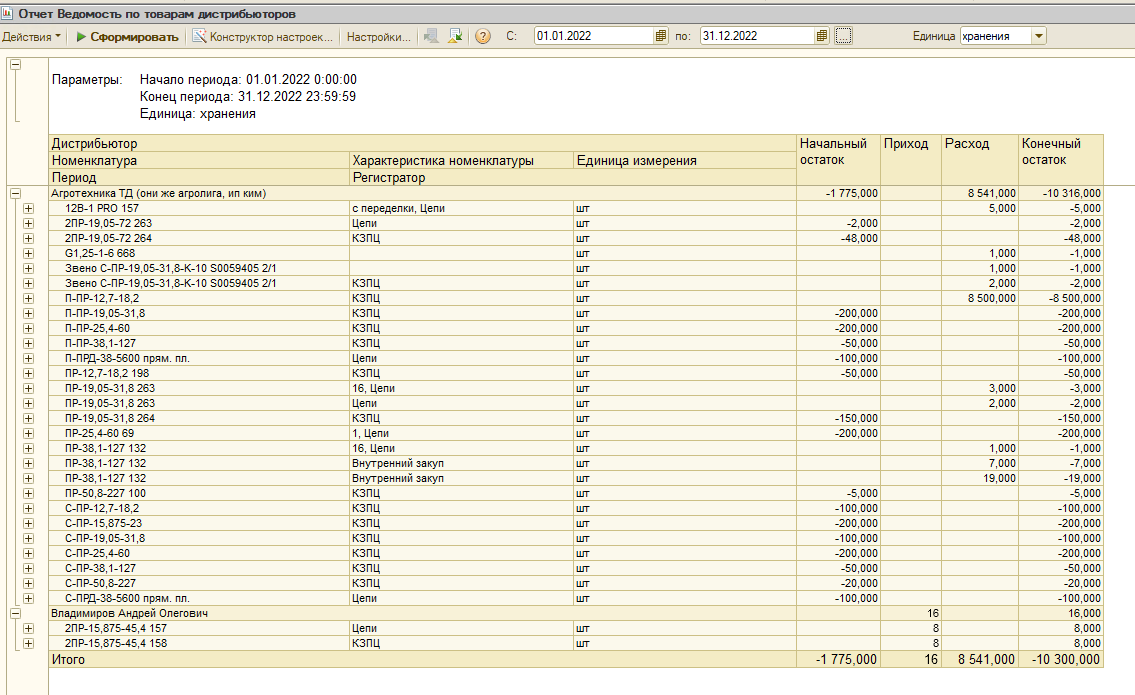Select total Приход value 16 in Итого
Image resolution: width=1135 pixels, height=695 pixels.
(x=911, y=660)
